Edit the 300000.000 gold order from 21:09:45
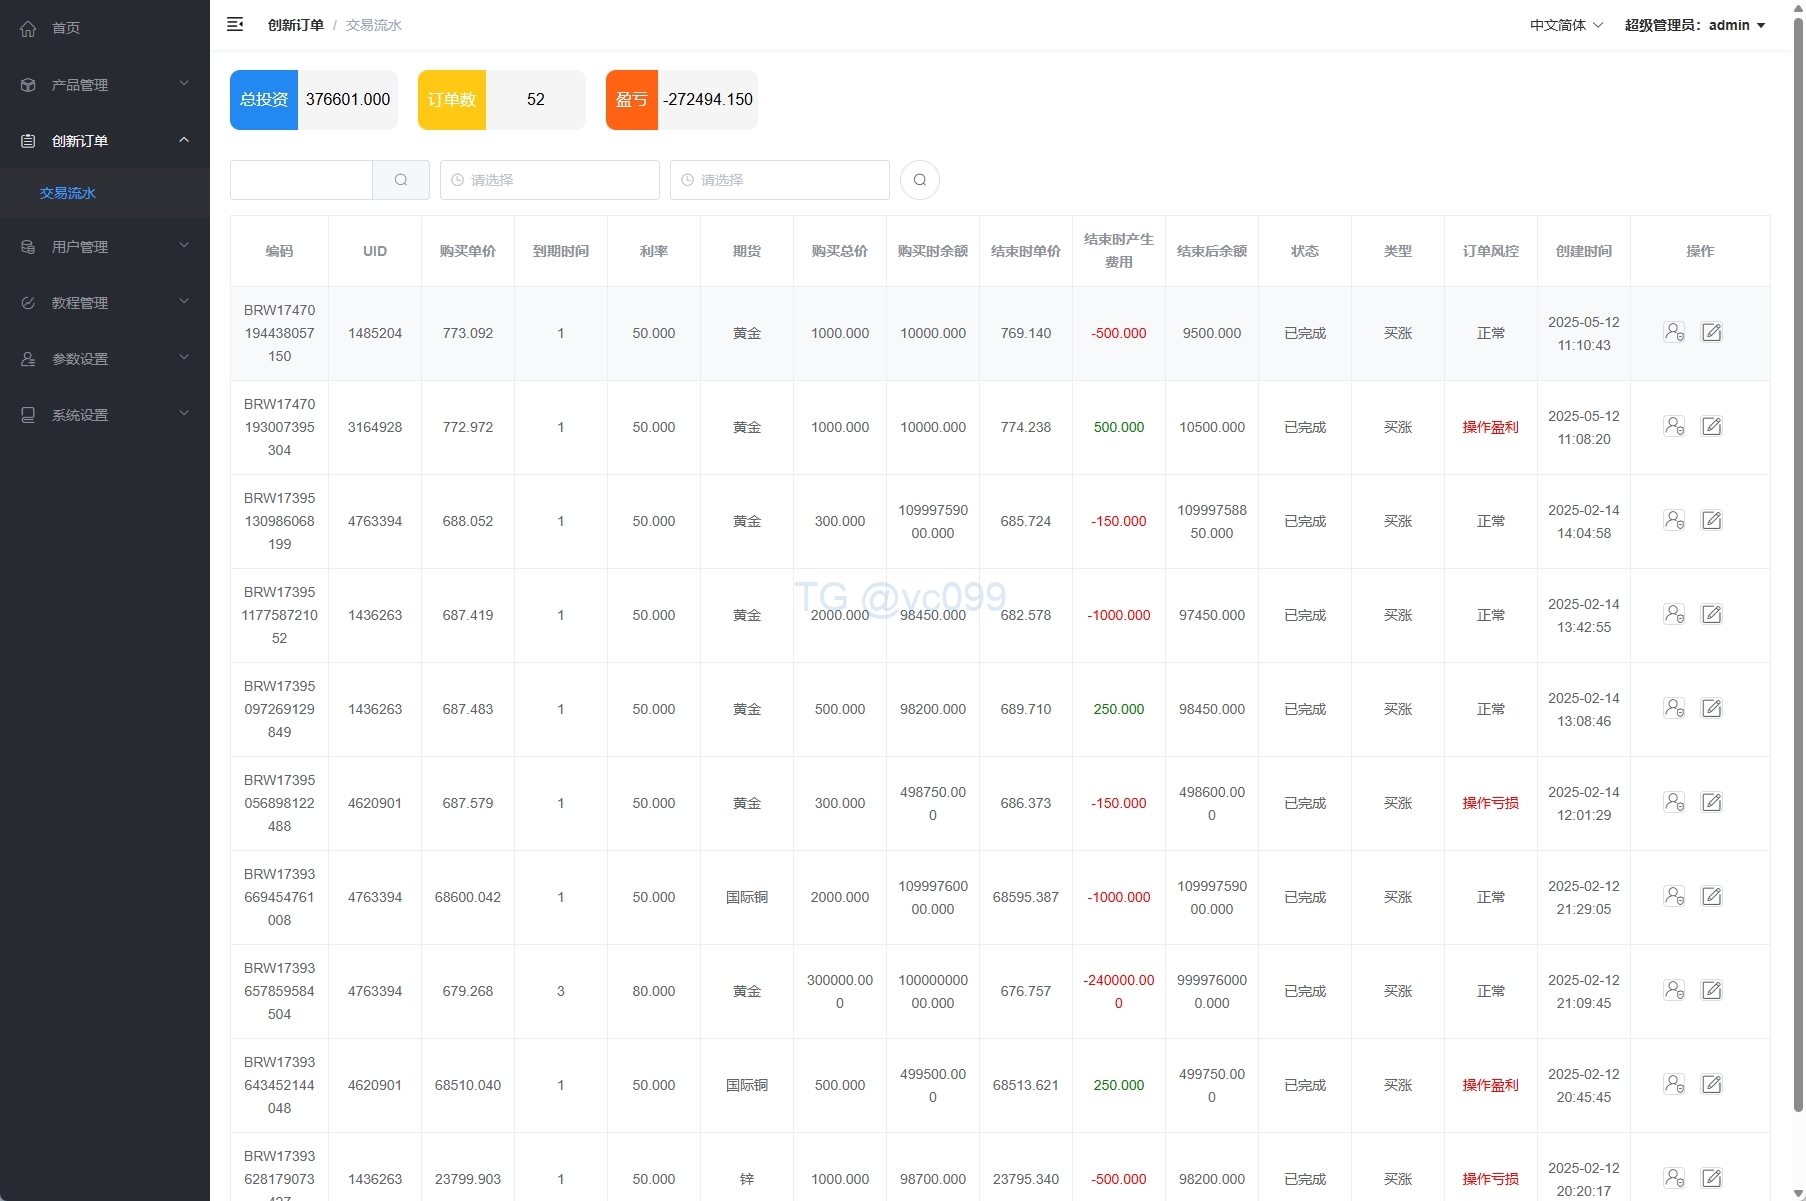This screenshot has width=1806, height=1201. click(1711, 991)
